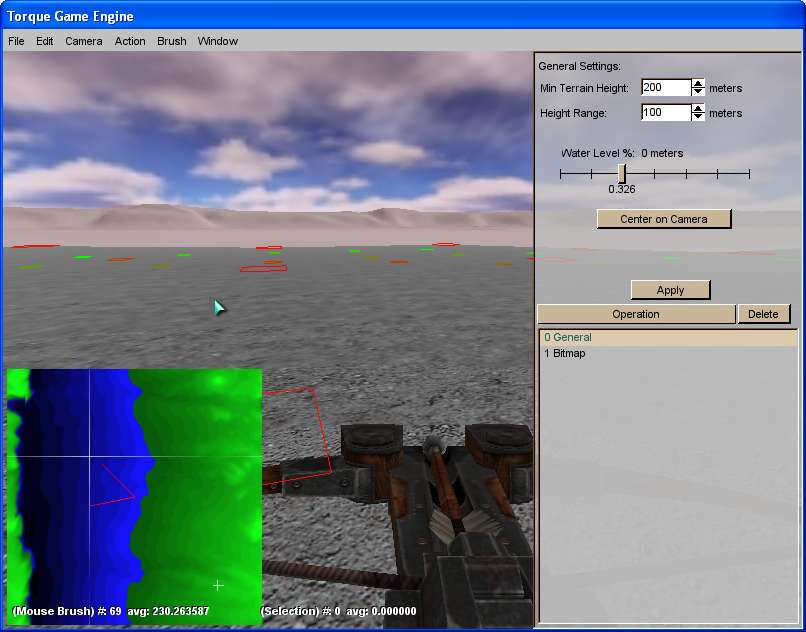The height and width of the screenshot is (632, 806).
Task: Open the File menu
Action: (x=16, y=41)
